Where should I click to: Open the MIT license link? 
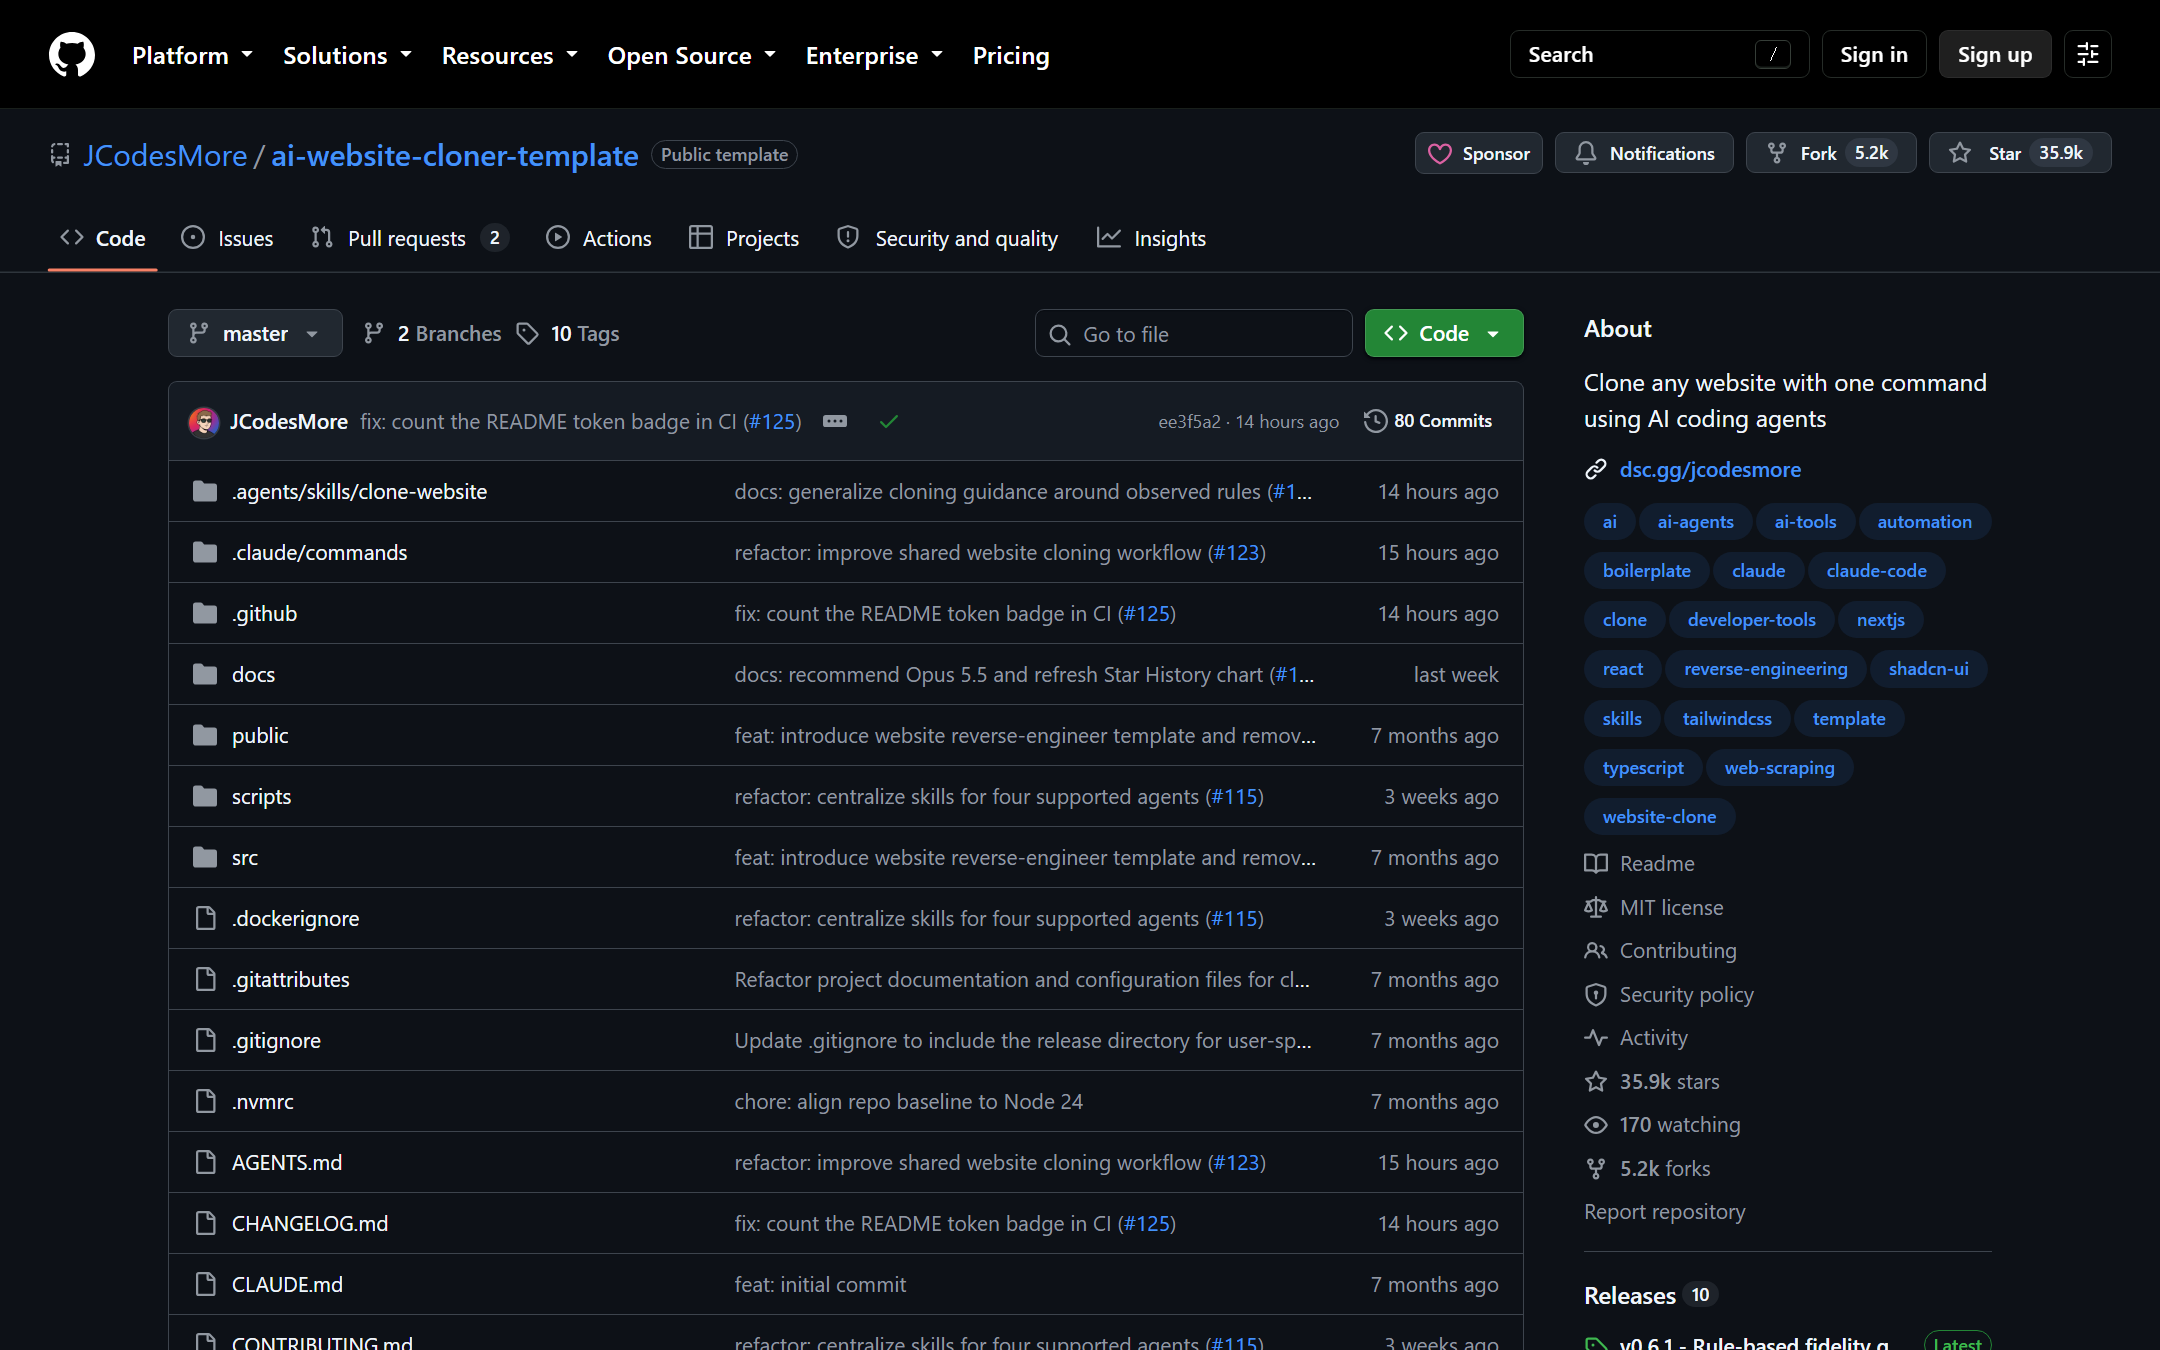[x=1654, y=907]
